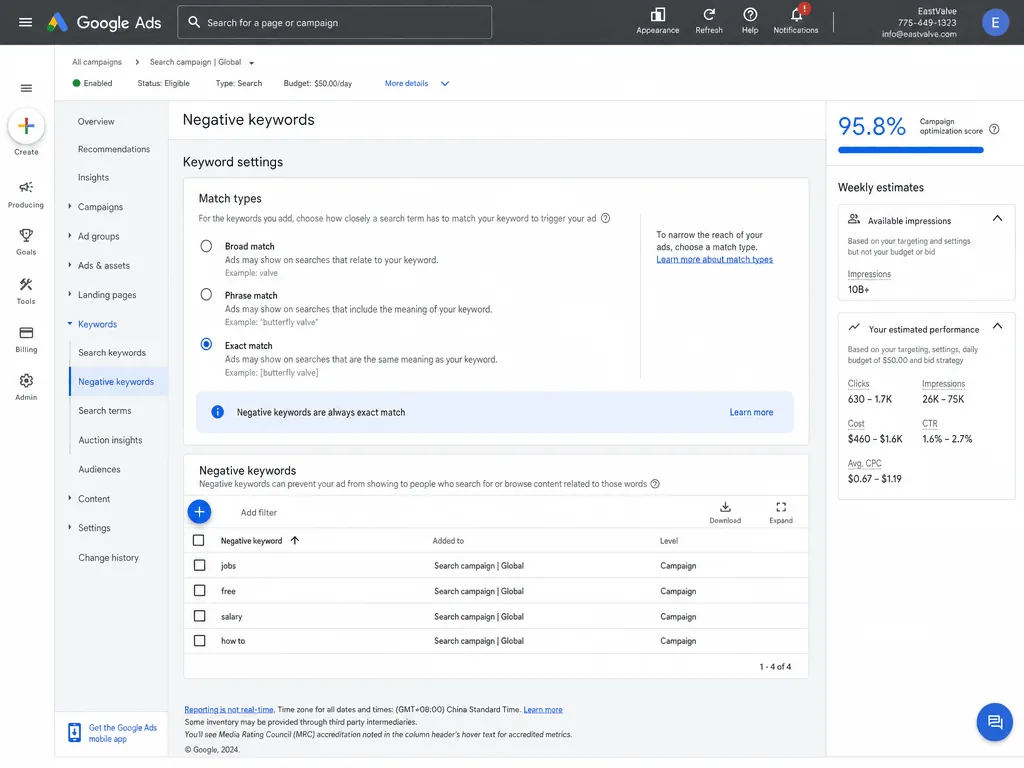The height and width of the screenshot is (768, 1024).
Task: Click the Add filter field
Action: point(259,513)
